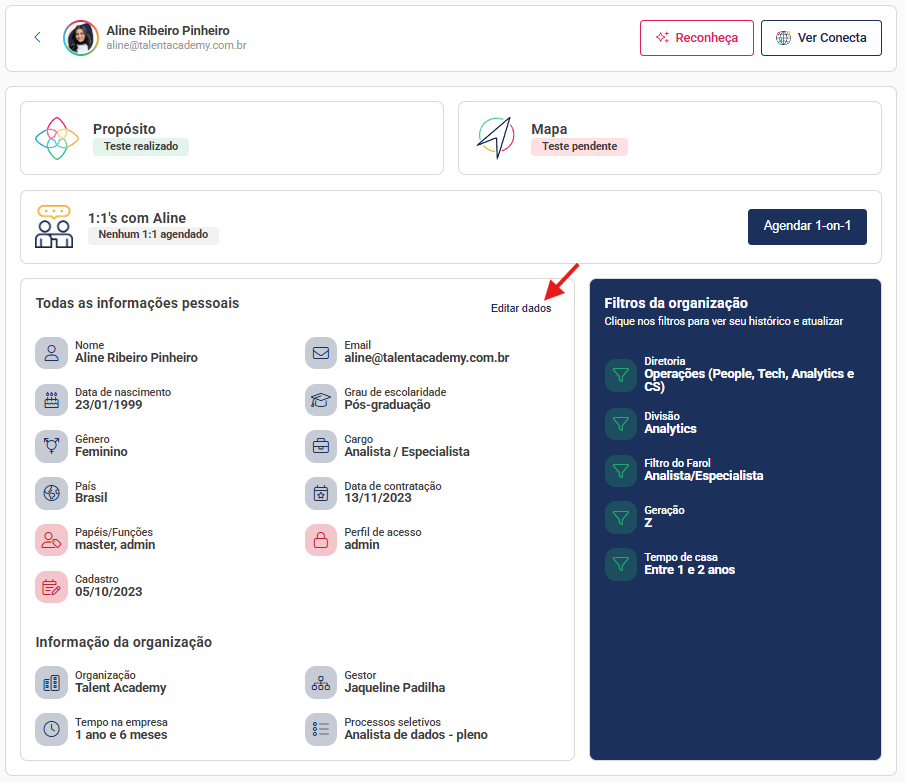Open the Propósito test card

point(231,138)
